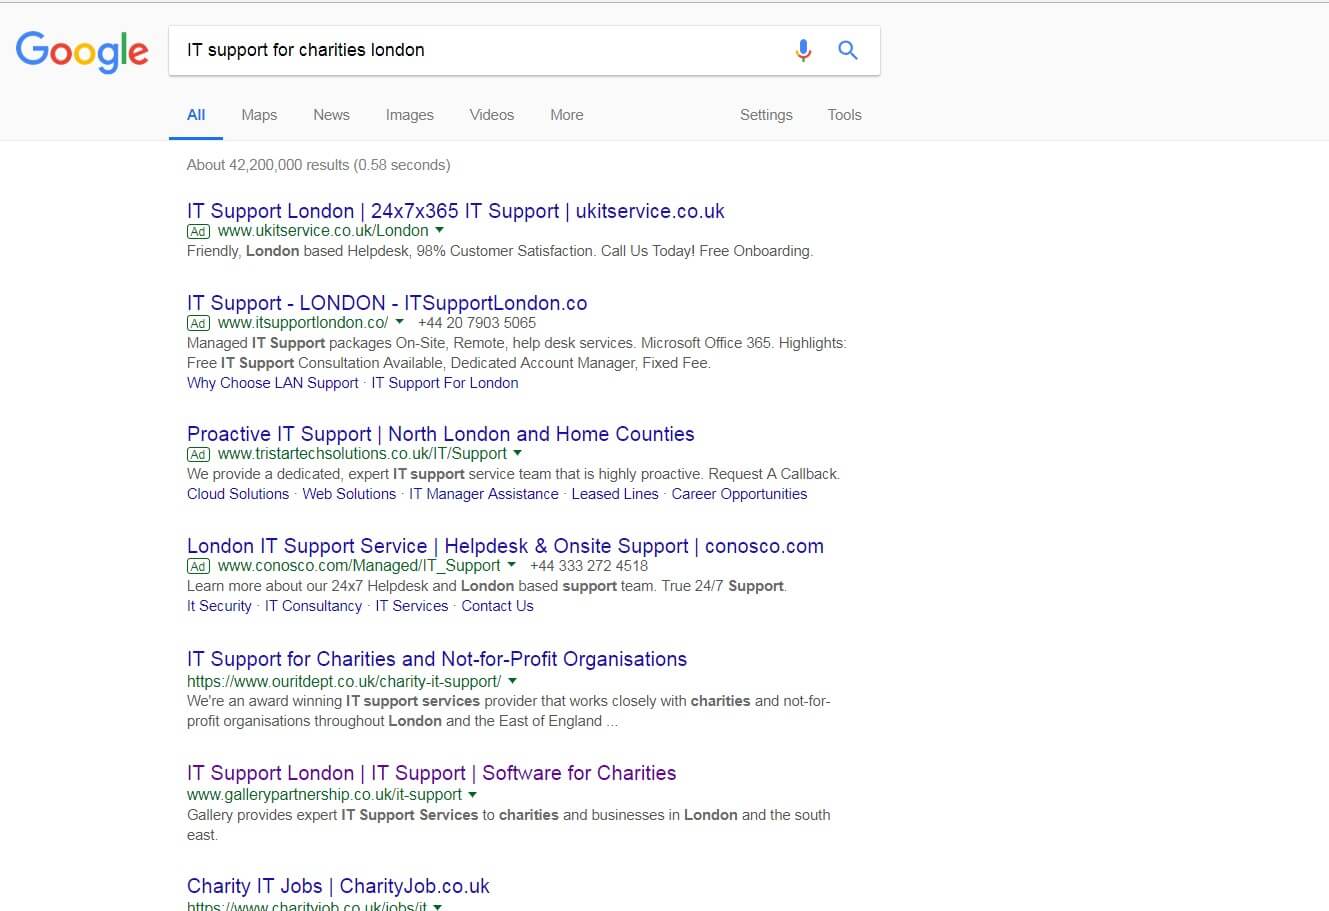This screenshot has width=1329, height=911.
Task: Open IT Services sitelink
Action: click(x=411, y=606)
